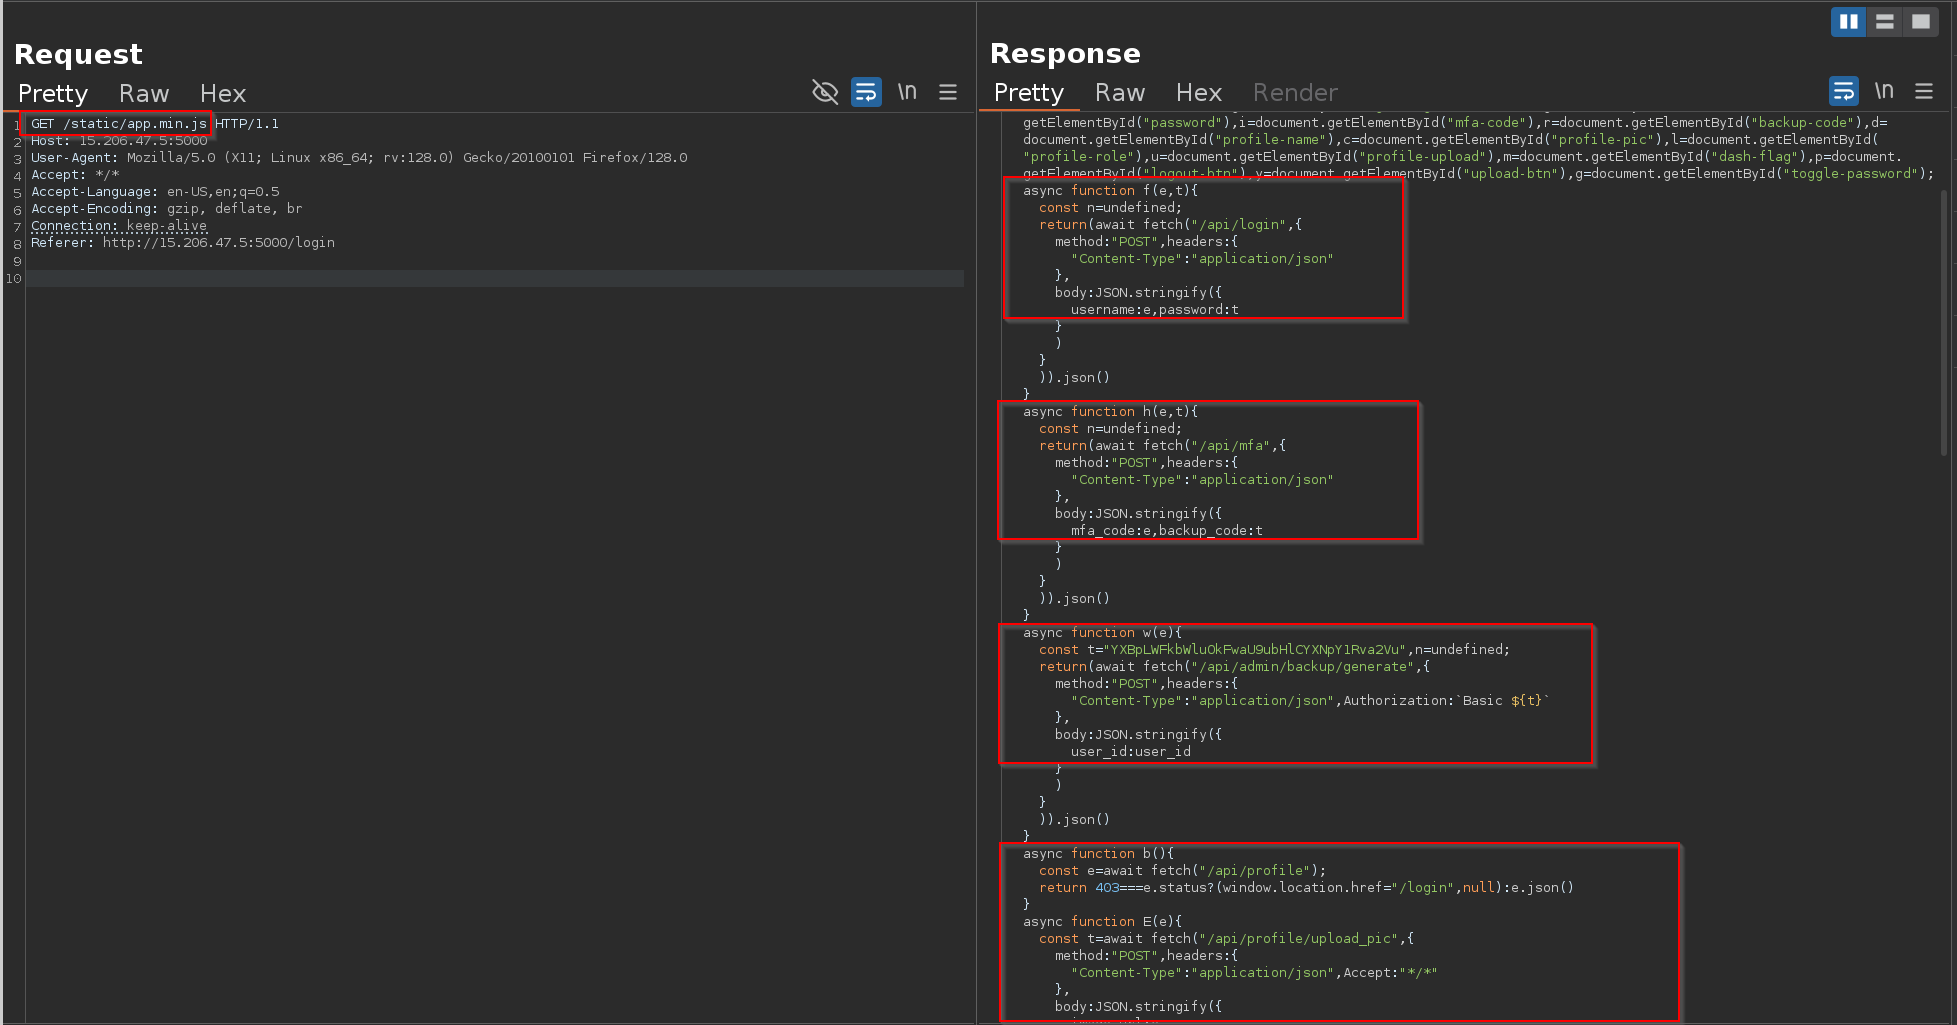Viewport: 1957px width, 1025px height.
Task: Open the Request panel hamburger options menu
Action: [x=948, y=93]
